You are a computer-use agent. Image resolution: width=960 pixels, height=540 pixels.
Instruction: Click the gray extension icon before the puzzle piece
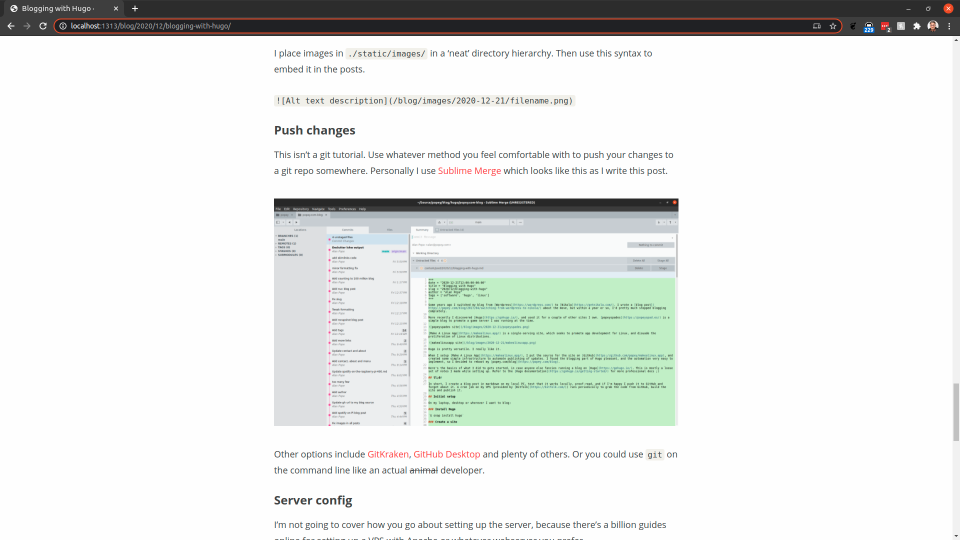click(901, 25)
